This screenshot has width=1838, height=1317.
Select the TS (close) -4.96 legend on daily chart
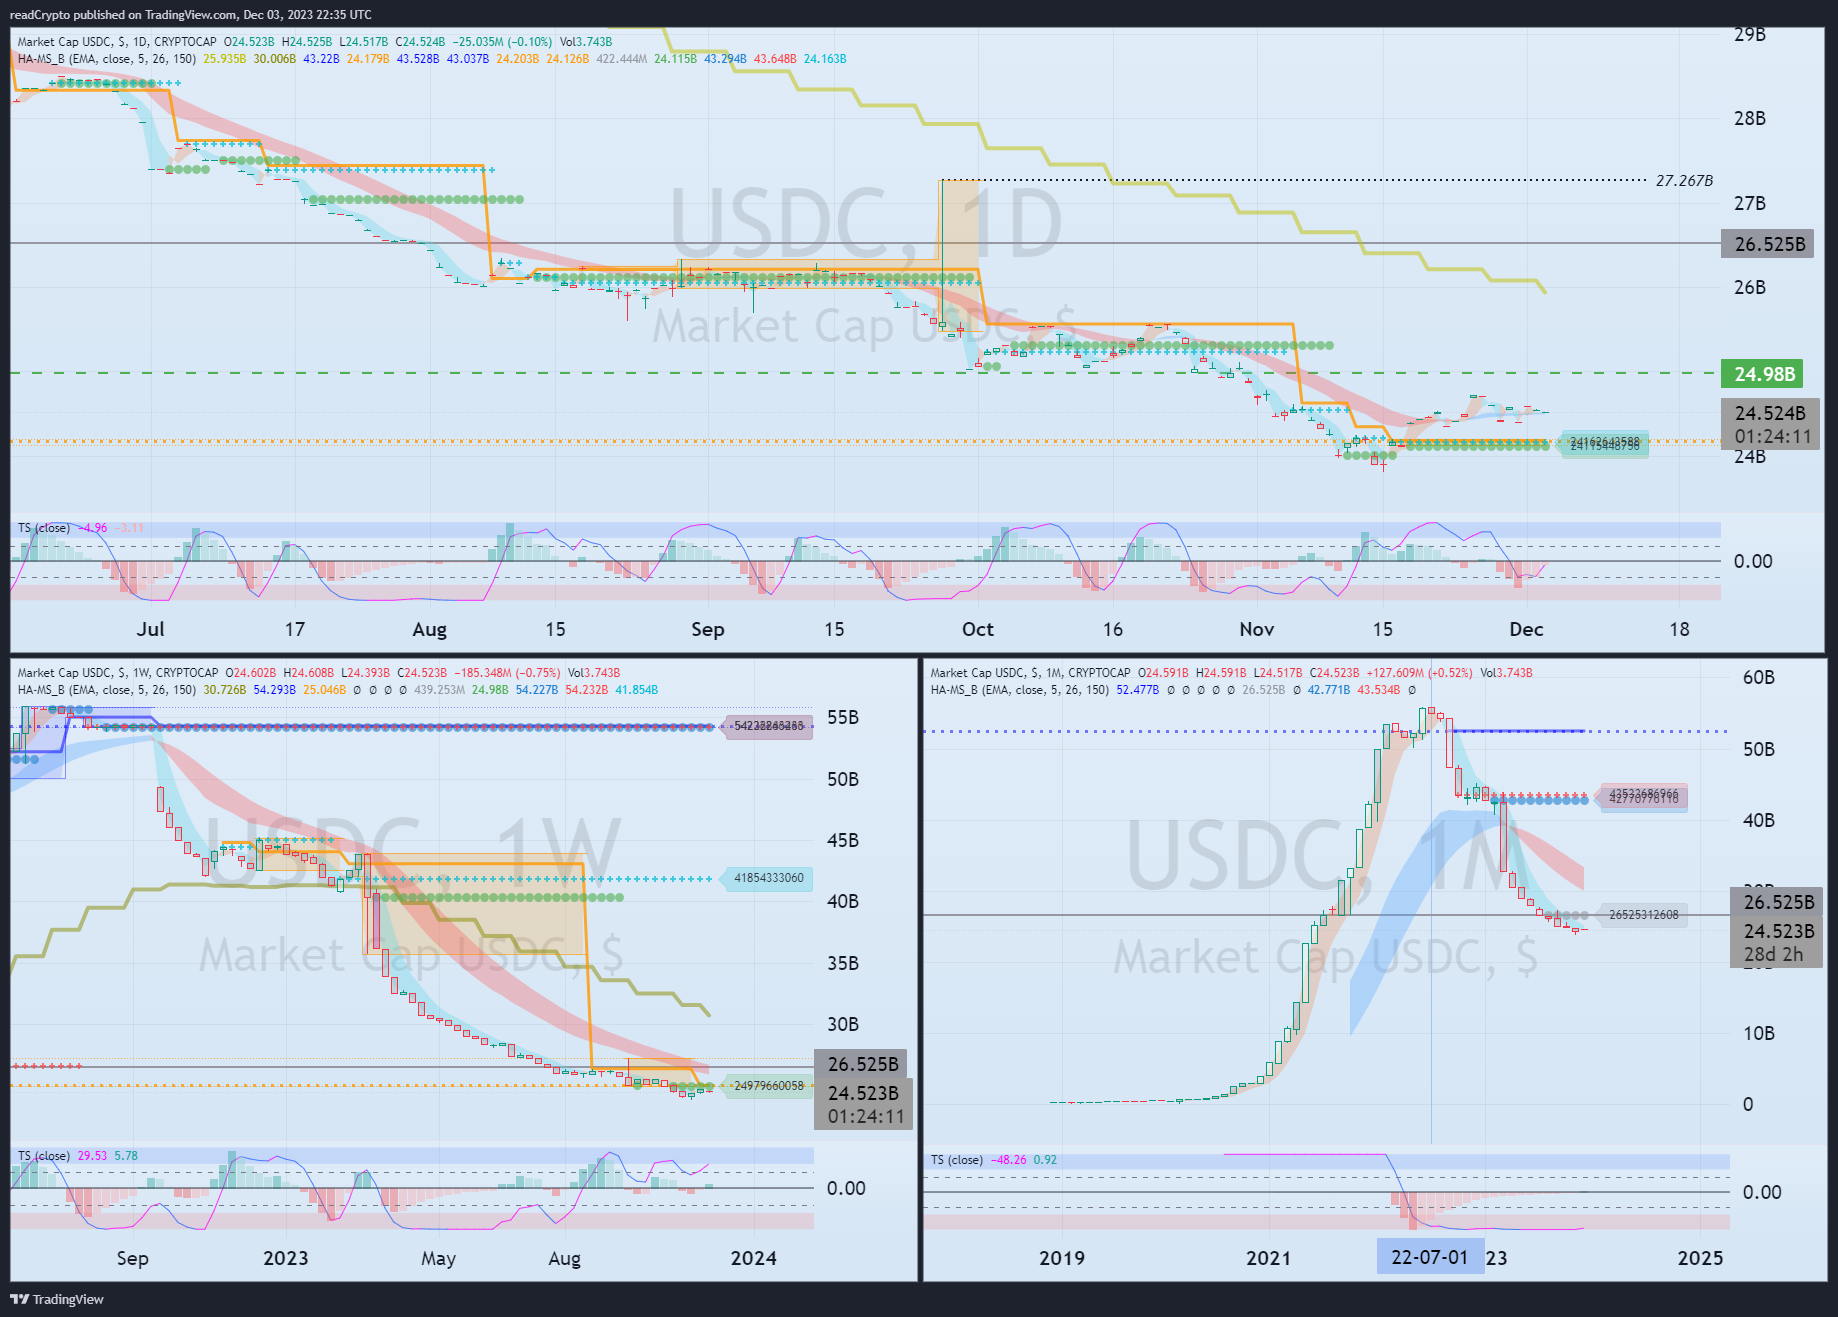tap(80, 528)
